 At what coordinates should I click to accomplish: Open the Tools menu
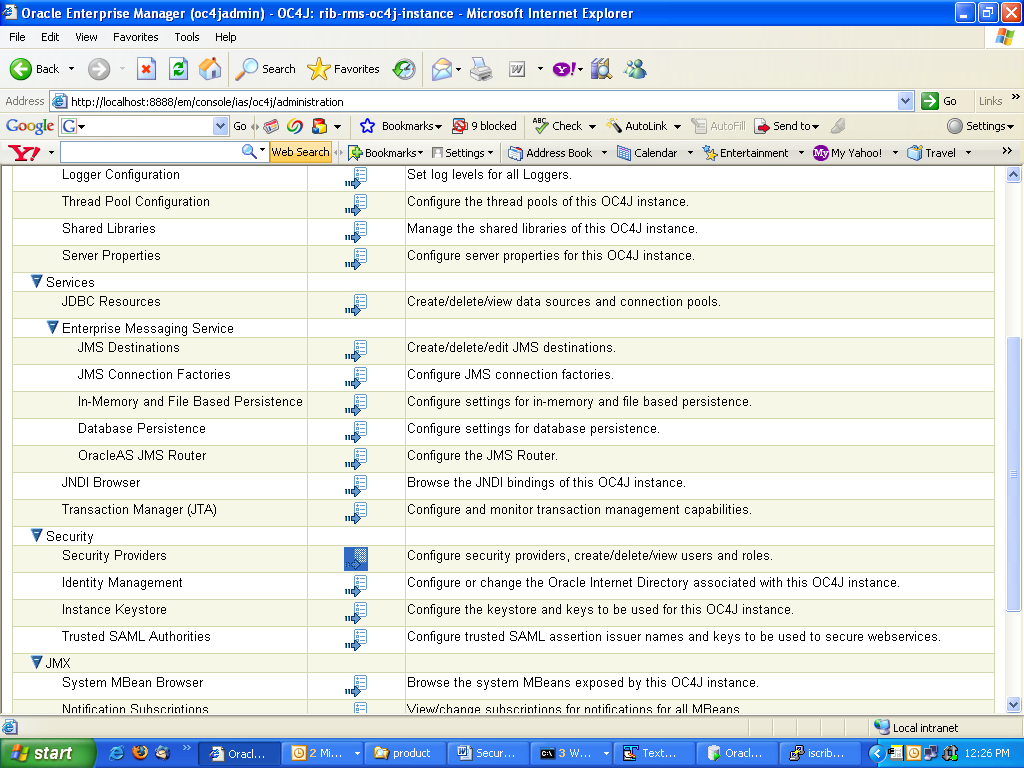coord(187,37)
